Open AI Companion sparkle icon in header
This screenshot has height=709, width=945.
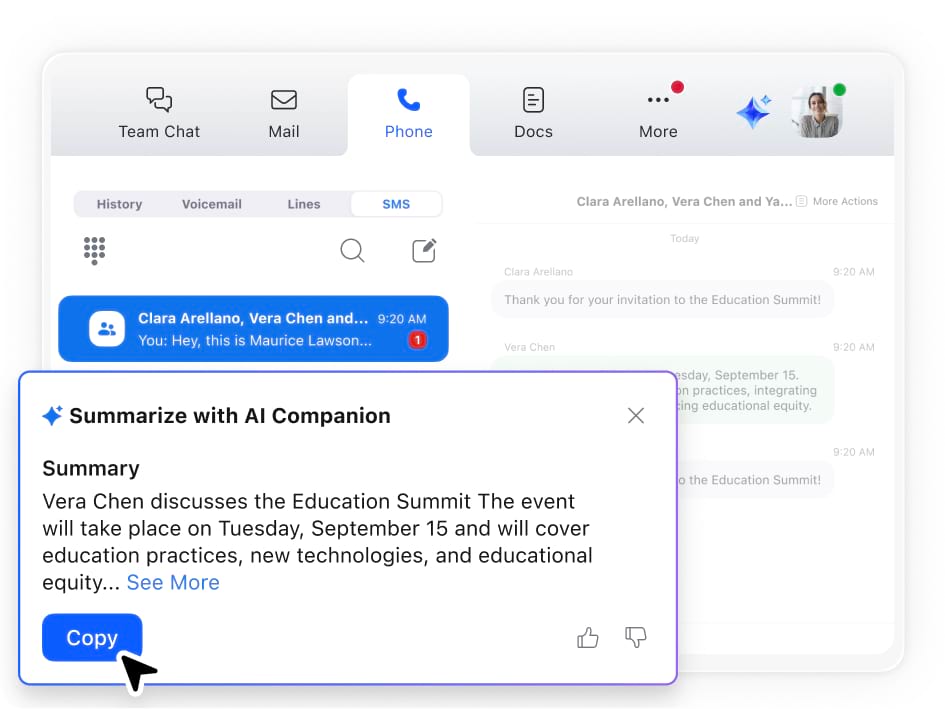753,112
